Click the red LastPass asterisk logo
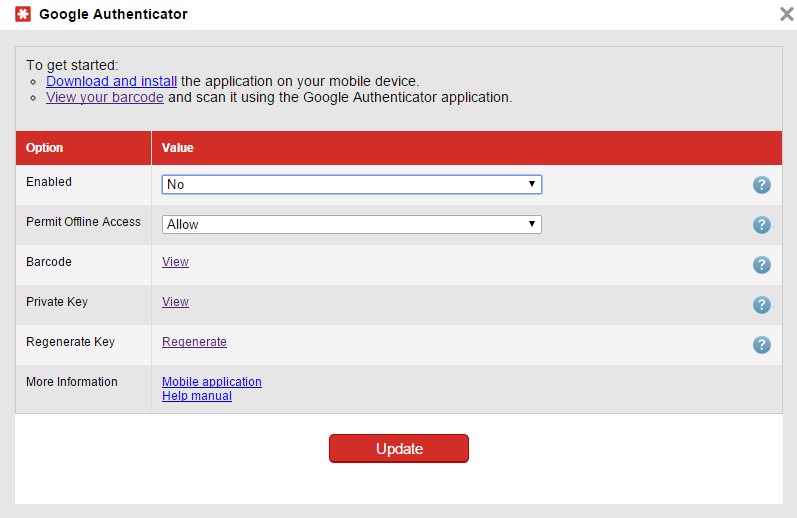The height and width of the screenshot is (518, 797). (23, 14)
